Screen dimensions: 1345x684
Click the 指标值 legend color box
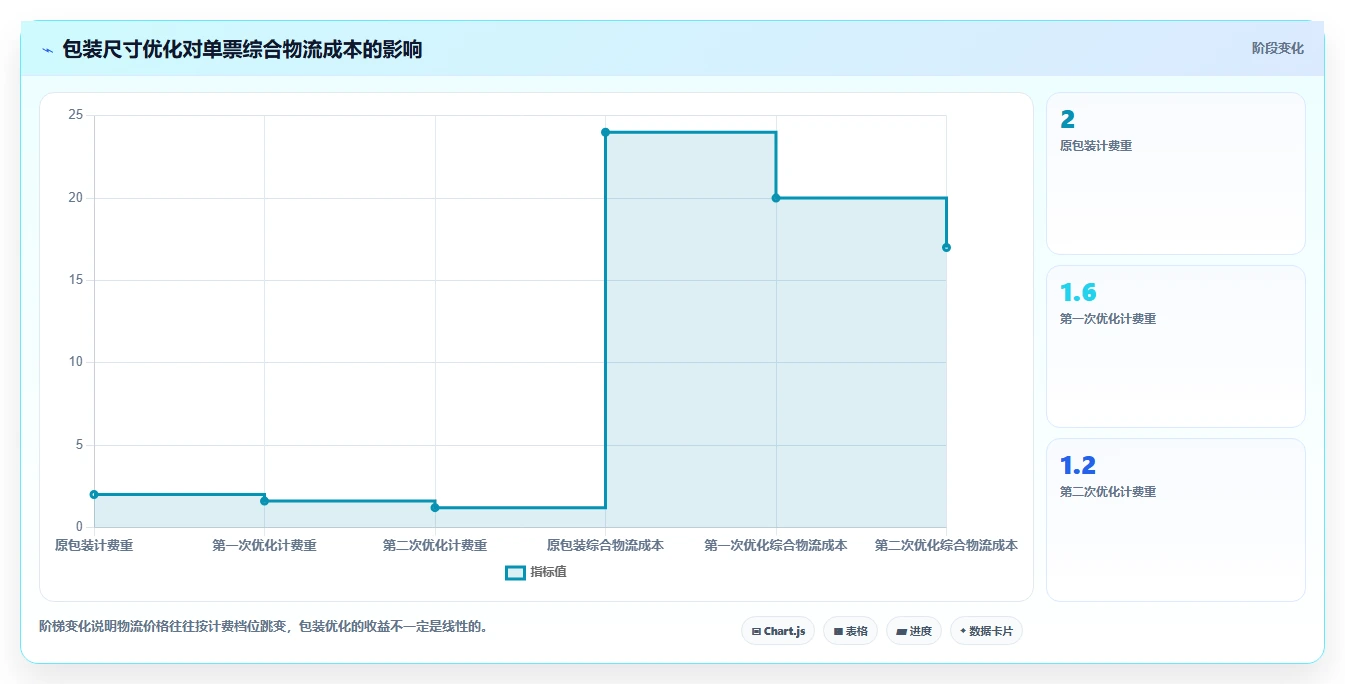click(x=515, y=573)
